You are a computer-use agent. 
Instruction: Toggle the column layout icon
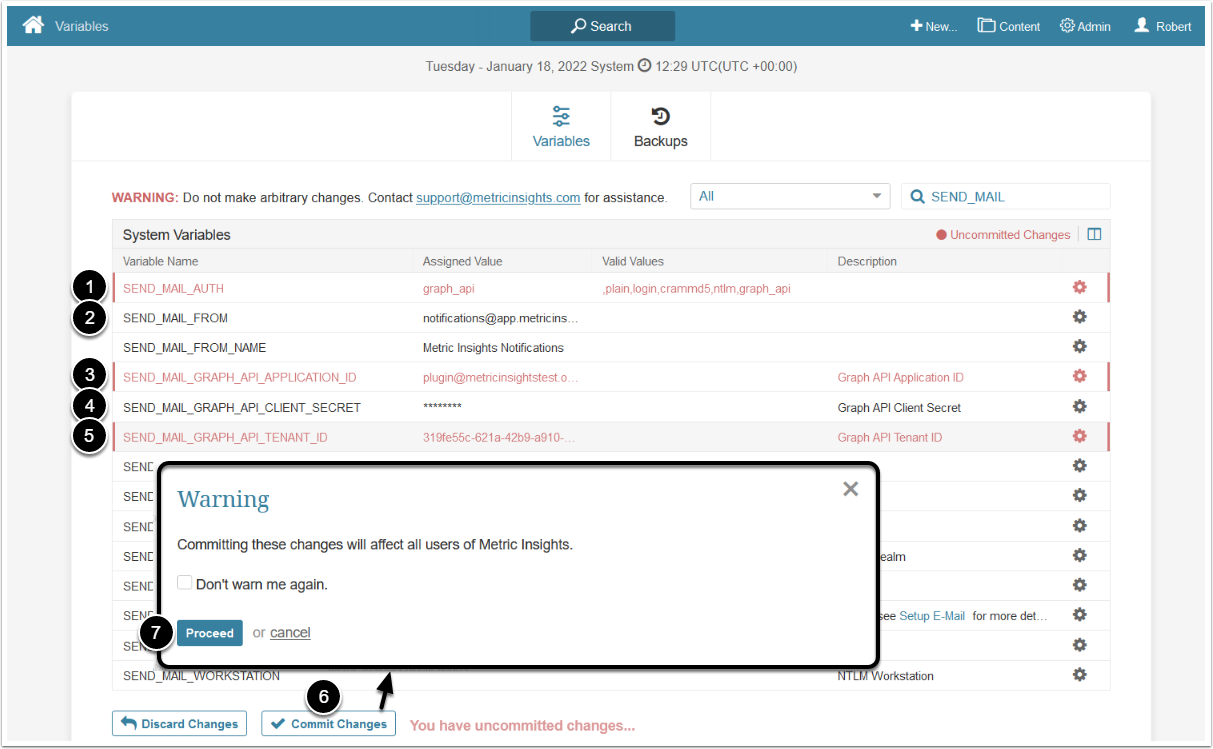1094,235
